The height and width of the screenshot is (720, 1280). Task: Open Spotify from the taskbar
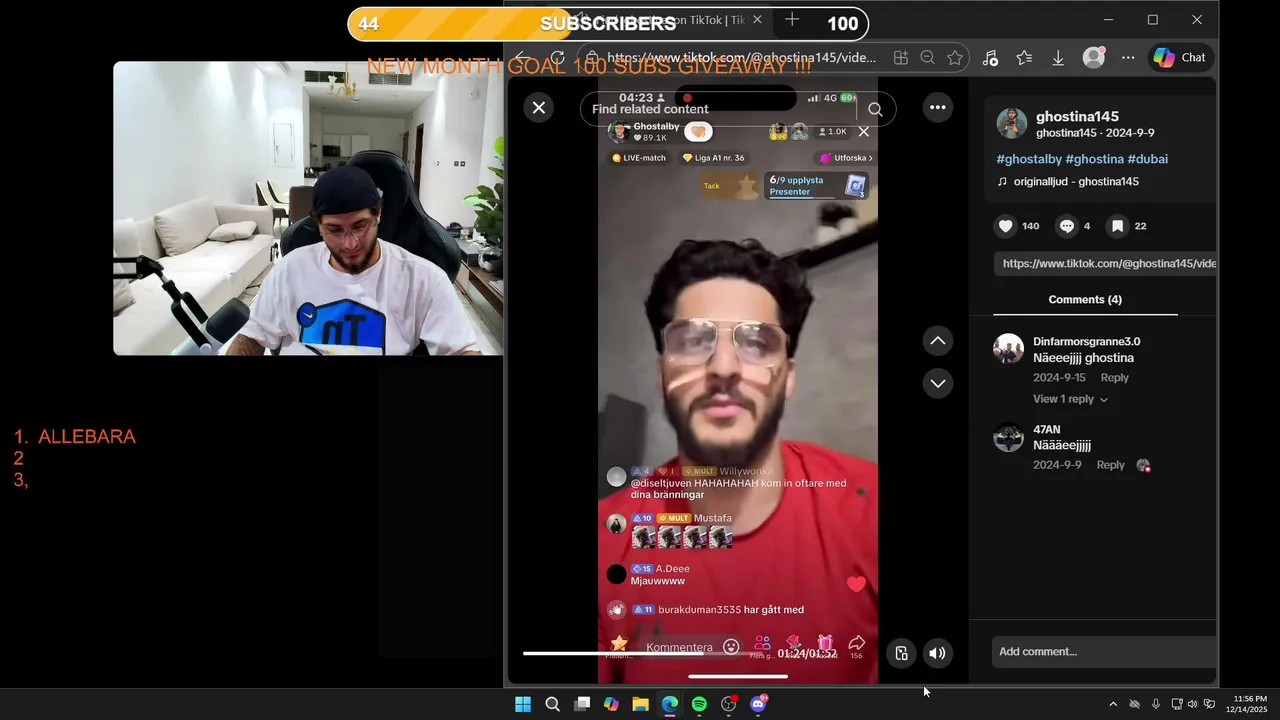coord(699,704)
